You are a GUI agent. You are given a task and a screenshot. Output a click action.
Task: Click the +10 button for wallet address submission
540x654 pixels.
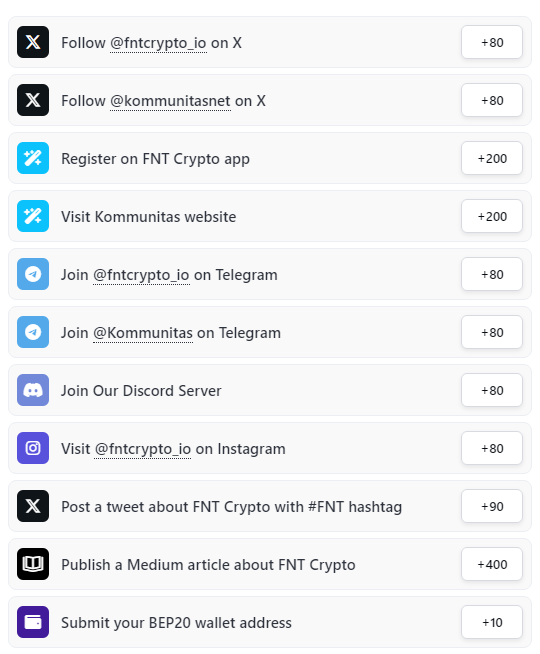coord(492,622)
